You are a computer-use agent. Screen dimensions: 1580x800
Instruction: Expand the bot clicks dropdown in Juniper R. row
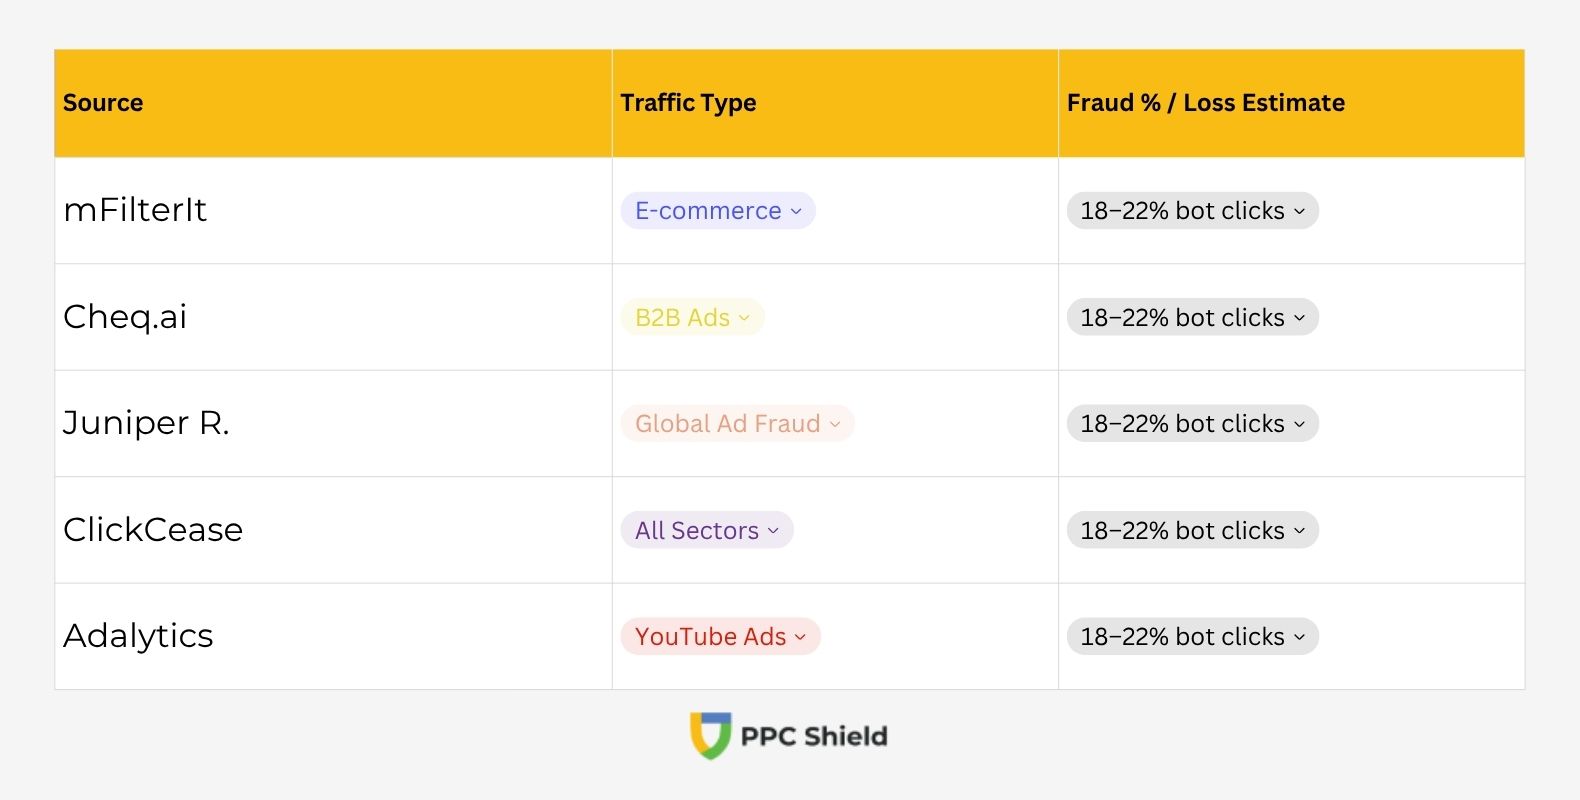(x=1192, y=424)
